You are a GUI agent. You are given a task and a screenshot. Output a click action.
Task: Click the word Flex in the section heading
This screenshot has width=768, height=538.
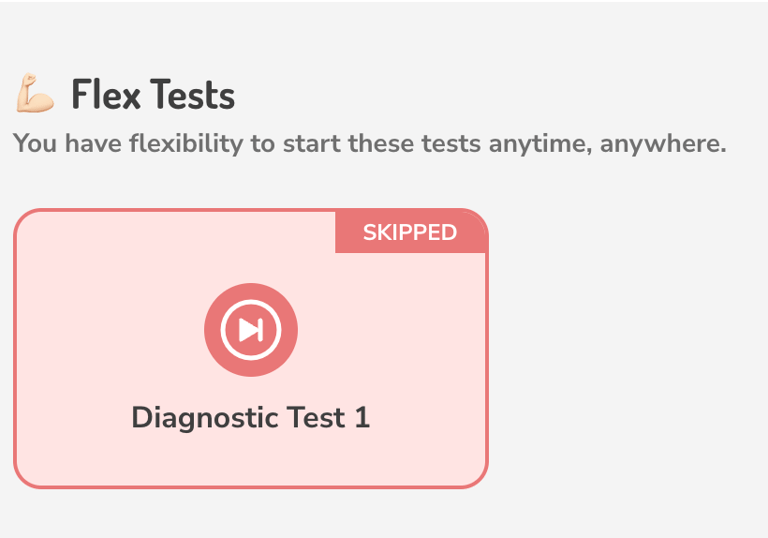[x=106, y=94]
